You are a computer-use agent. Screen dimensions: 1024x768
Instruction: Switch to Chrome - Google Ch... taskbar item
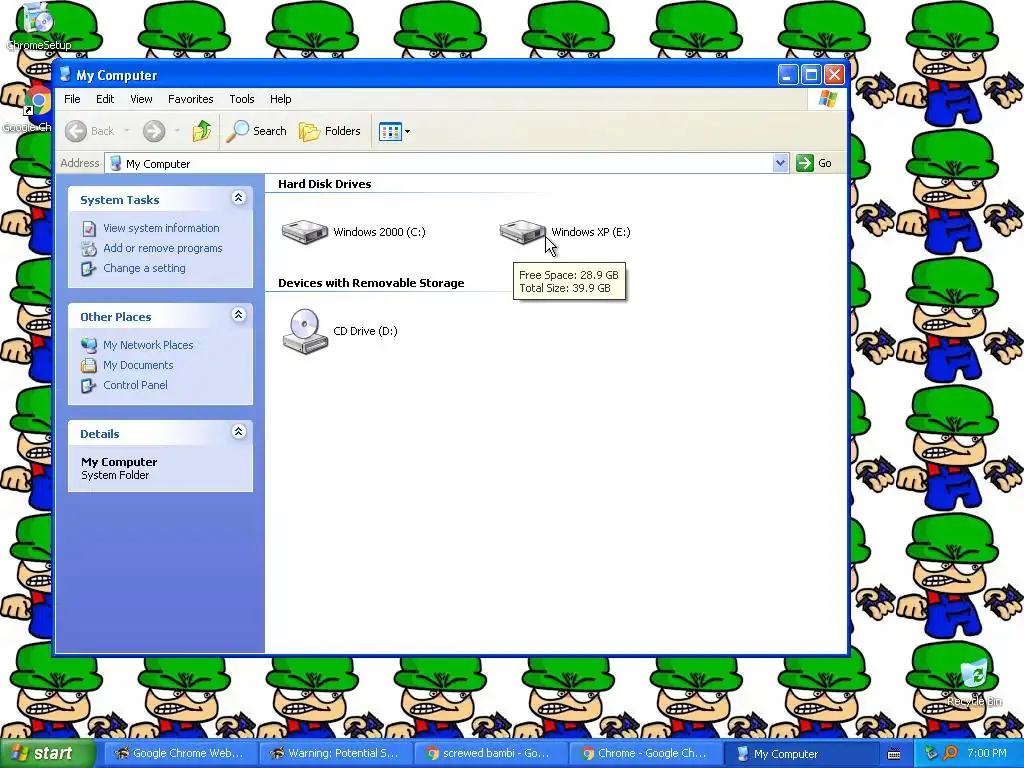(645, 753)
